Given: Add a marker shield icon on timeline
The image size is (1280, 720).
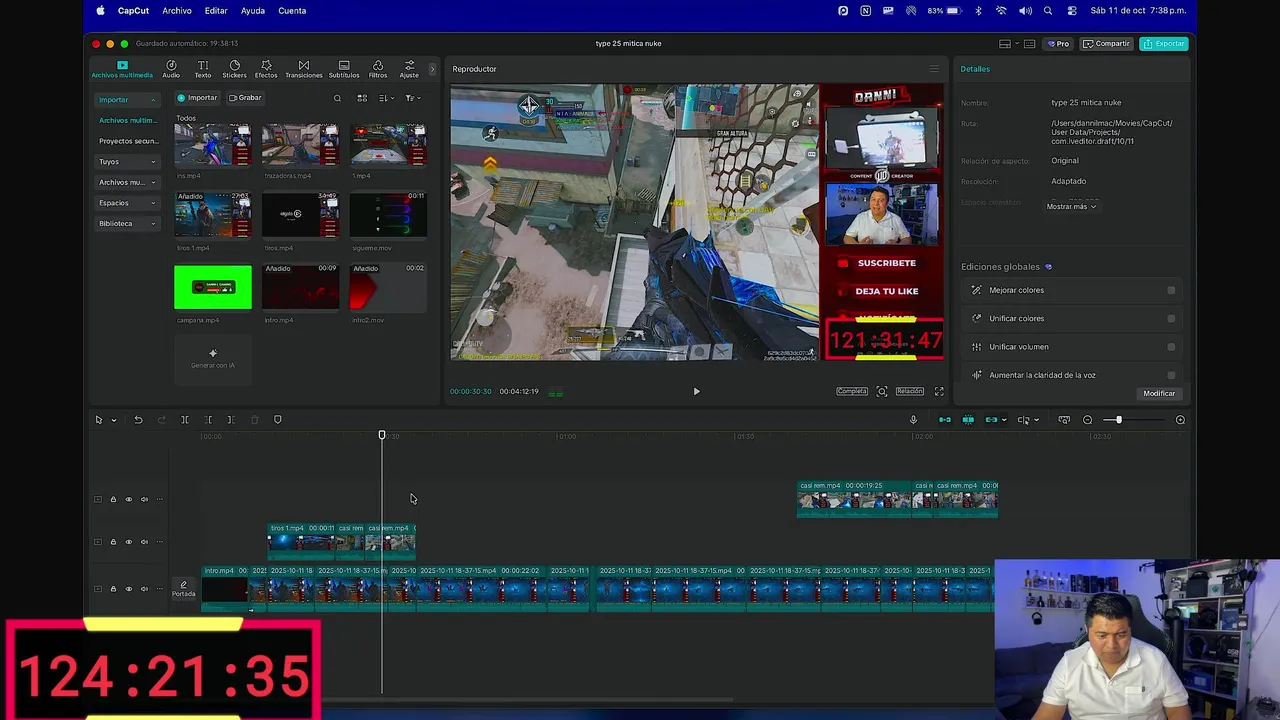Looking at the screenshot, I should tap(278, 420).
